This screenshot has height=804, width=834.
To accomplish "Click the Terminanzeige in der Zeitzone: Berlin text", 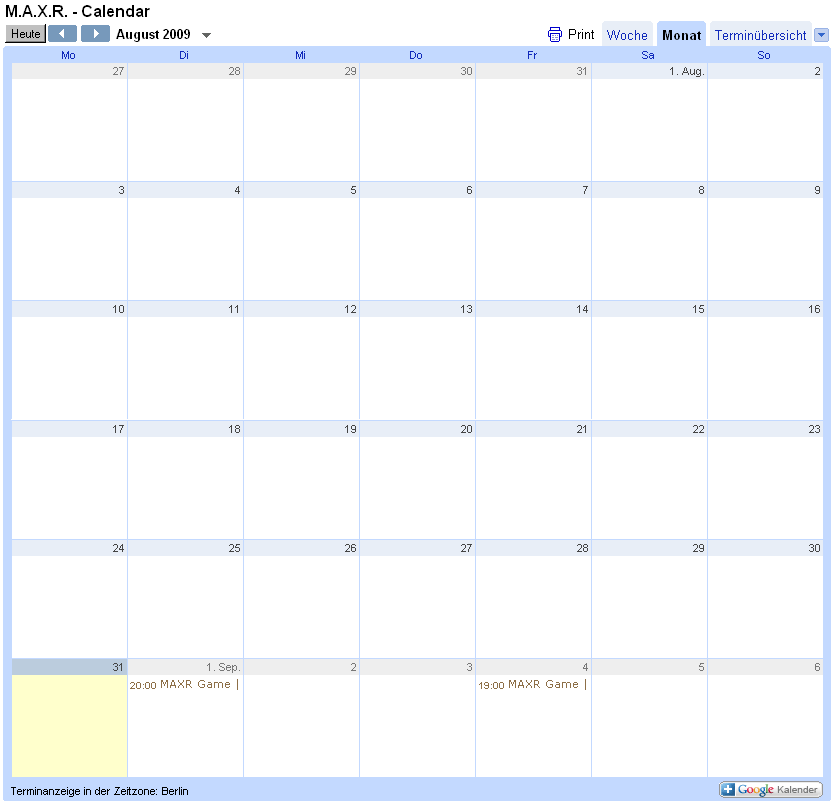I will tap(99, 791).
